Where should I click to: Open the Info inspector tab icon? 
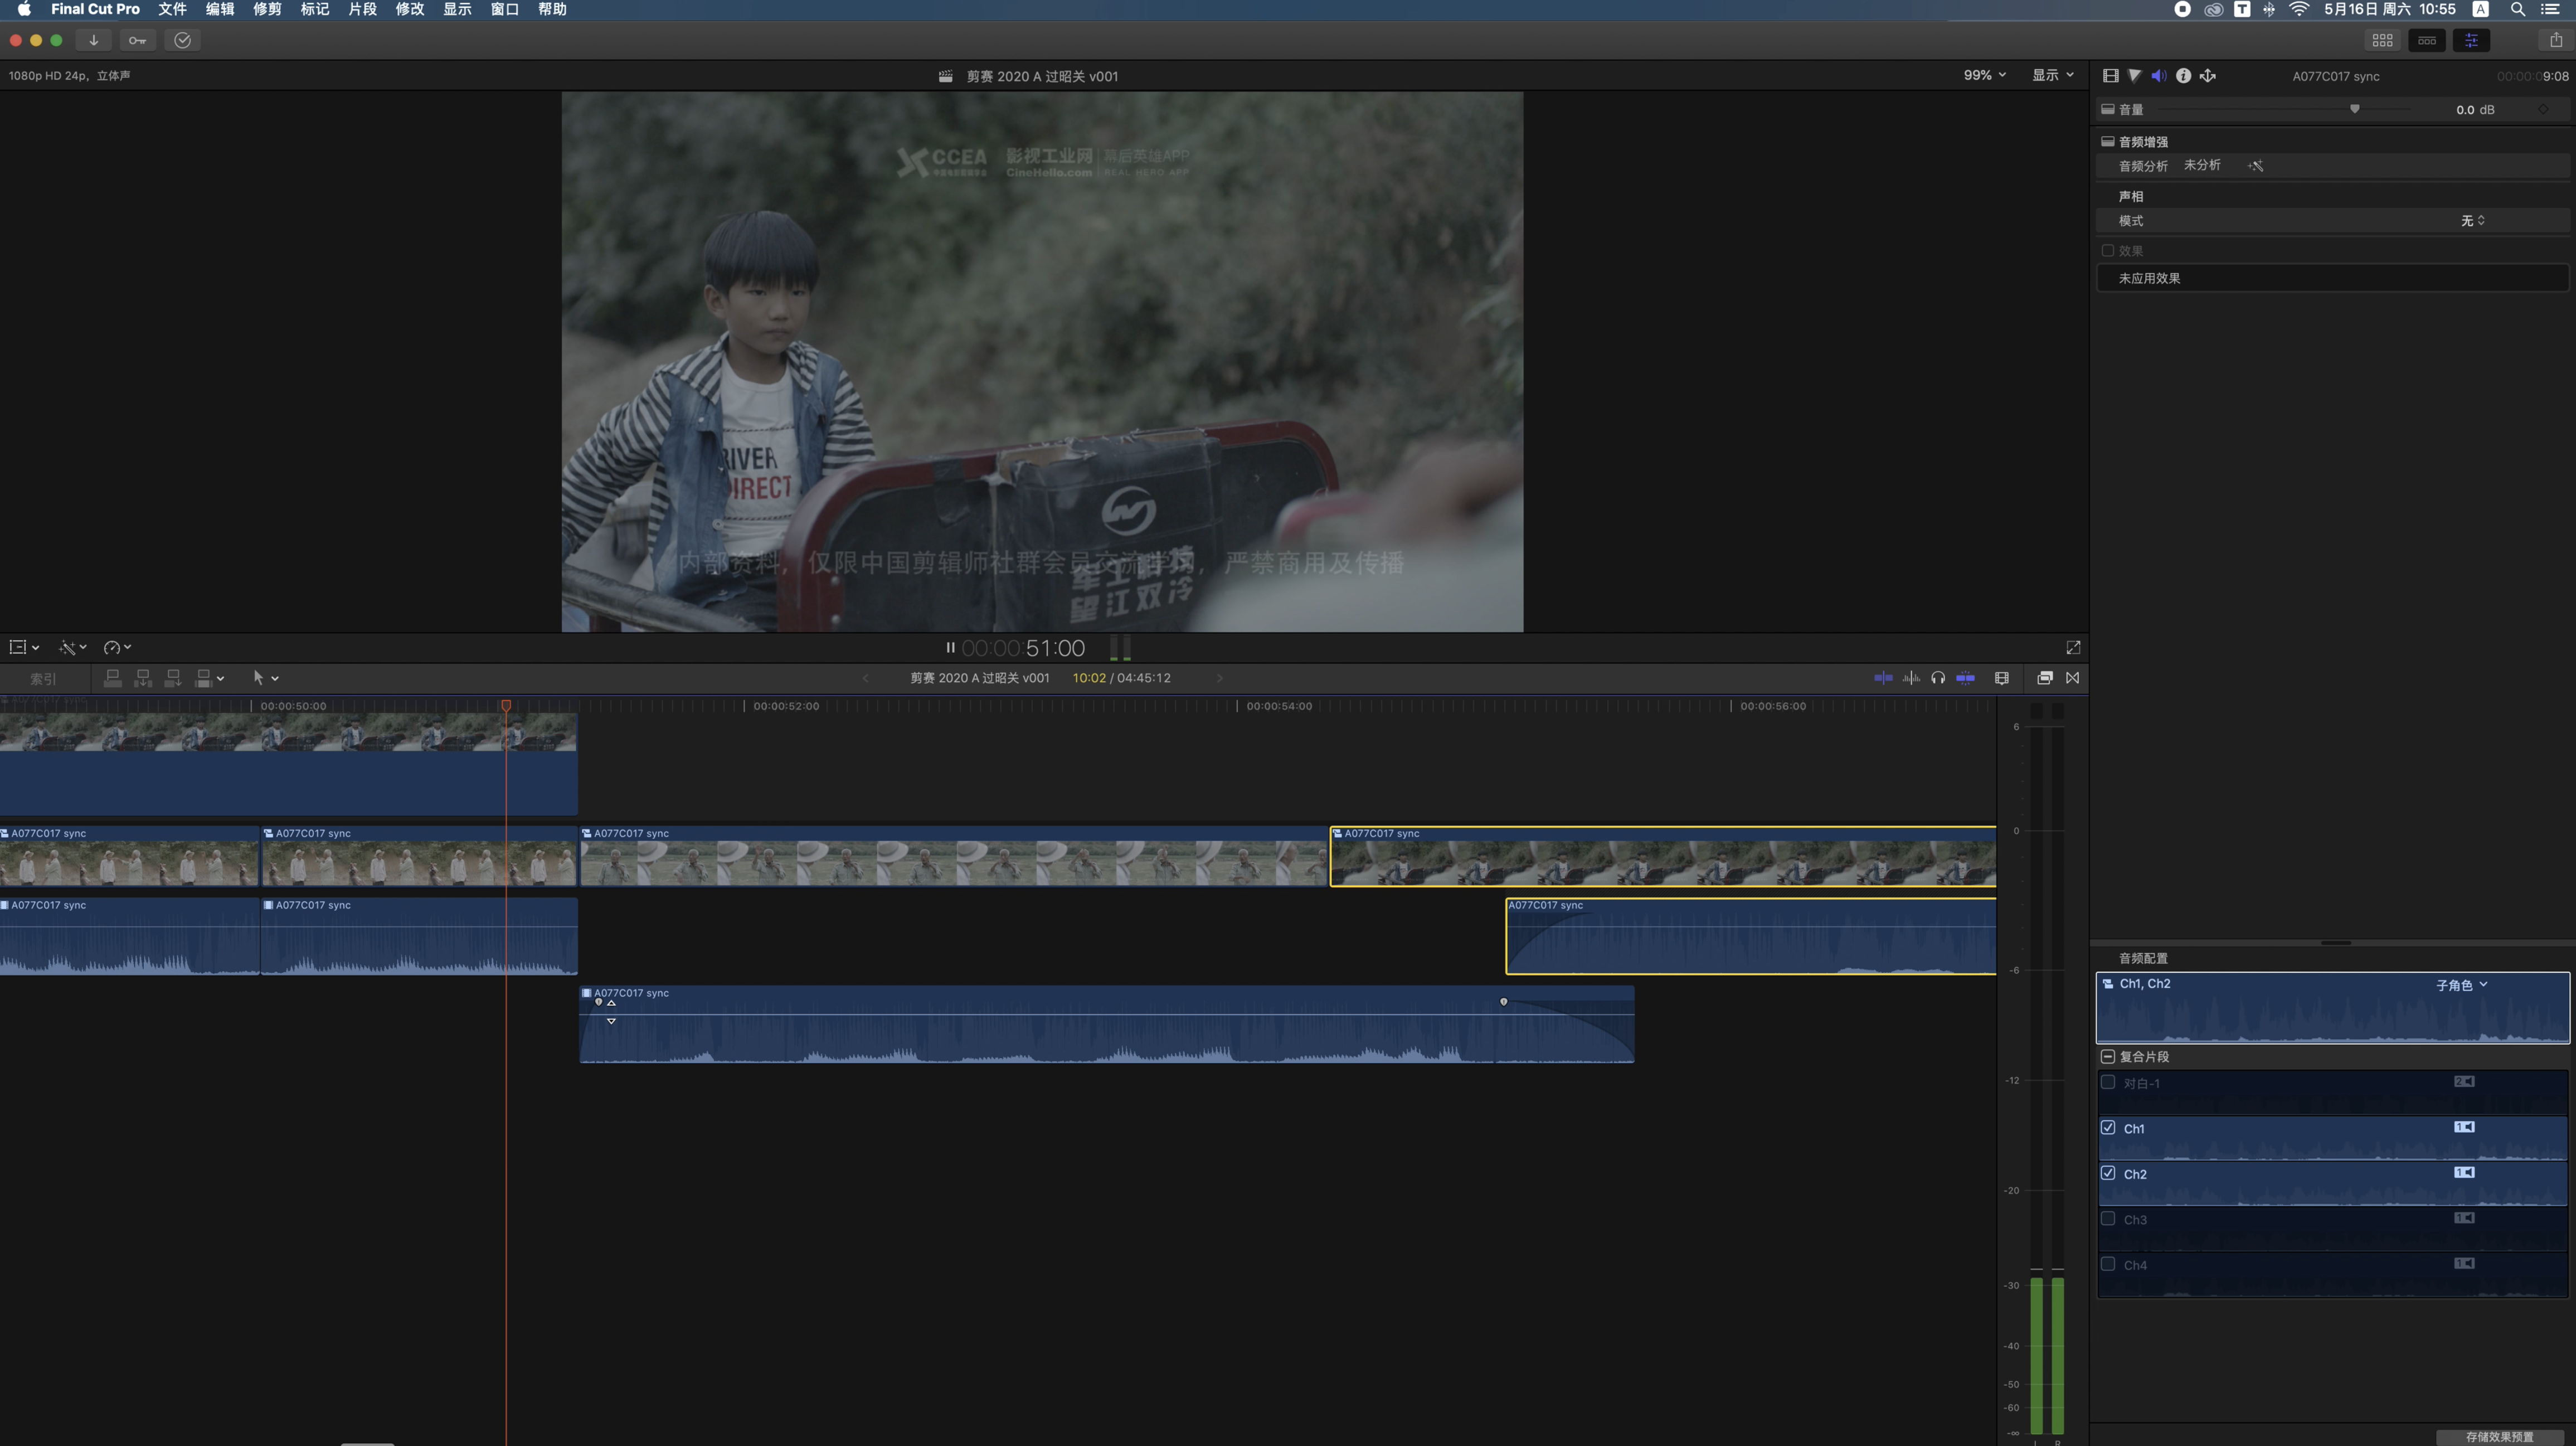point(2183,76)
